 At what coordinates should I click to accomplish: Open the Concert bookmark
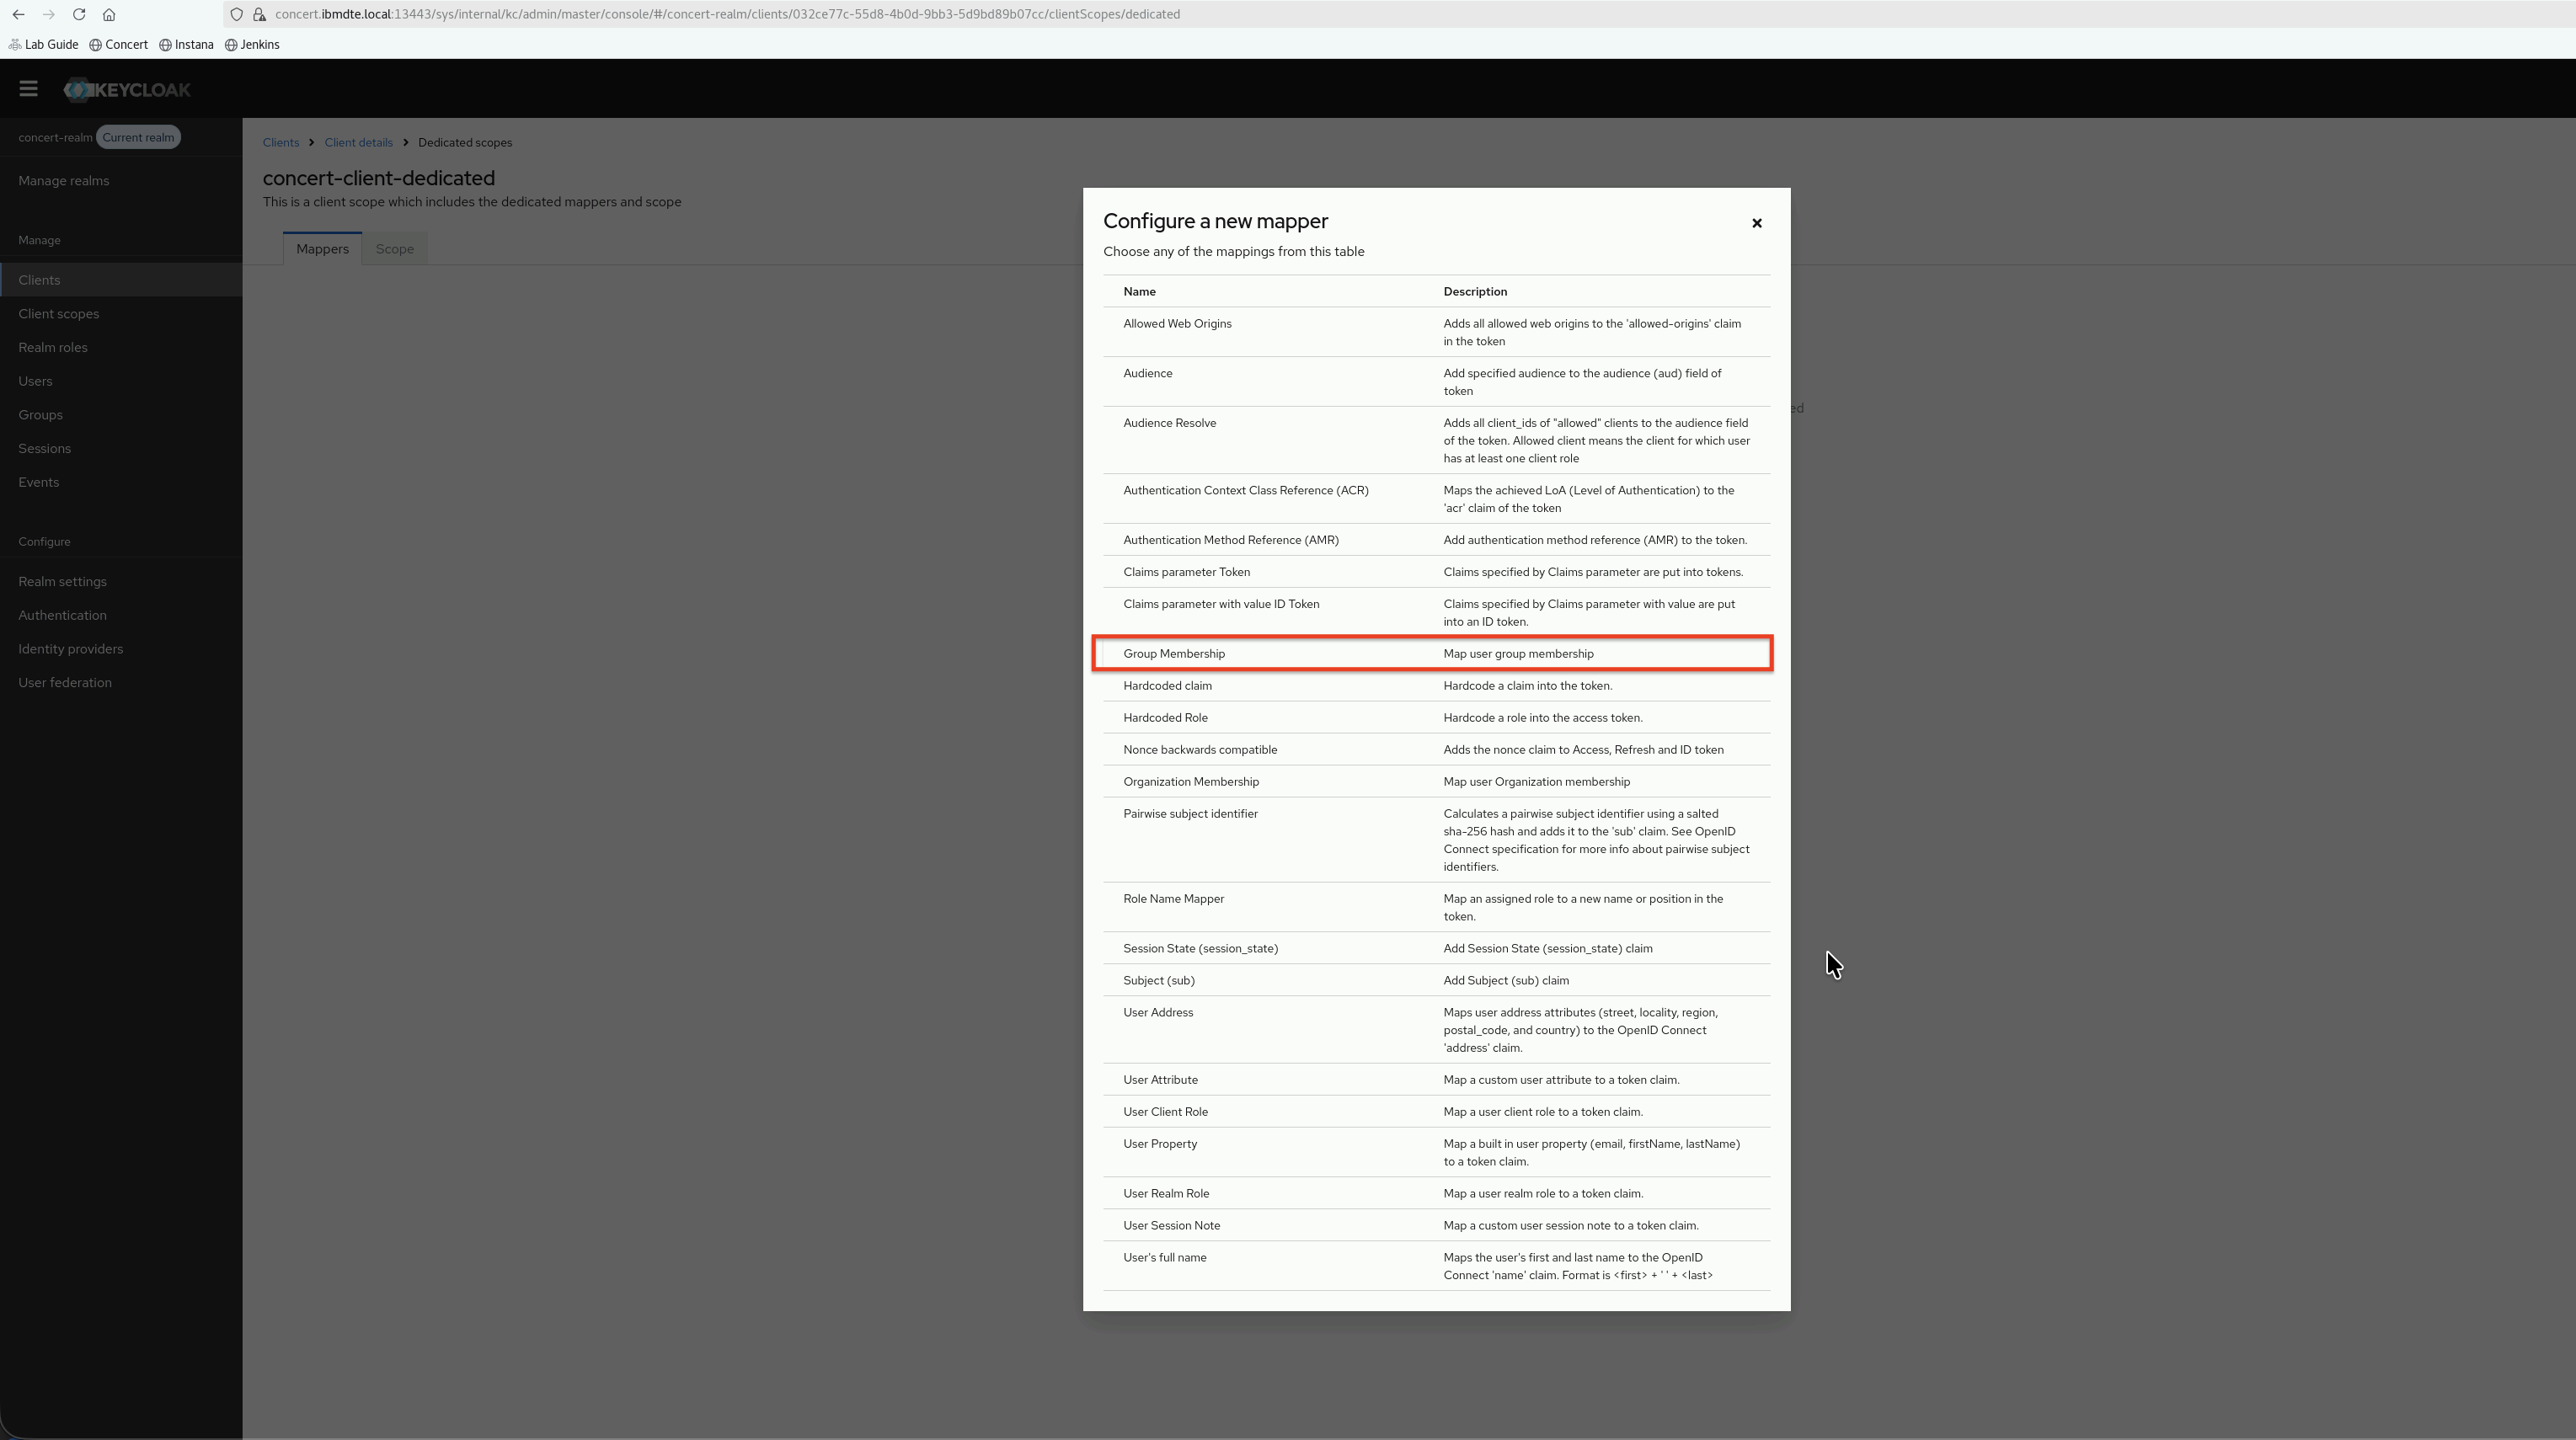119,45
